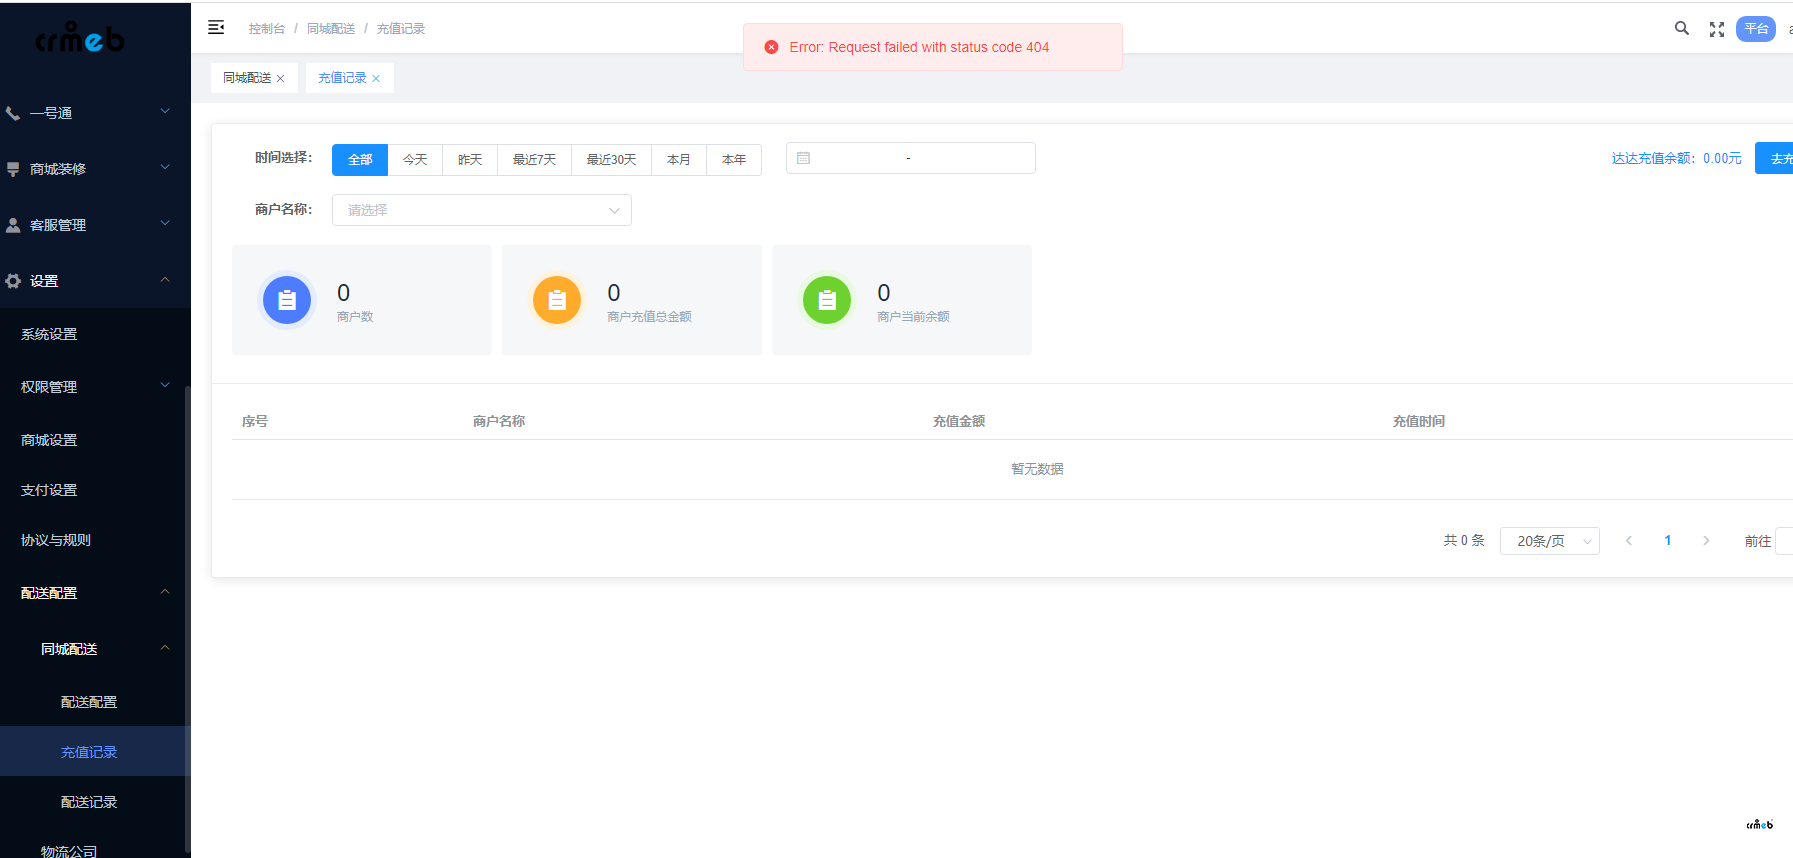Select the 今天 time filter
This screenshot has height=858, width=1793.
click(x=415, y=160)
